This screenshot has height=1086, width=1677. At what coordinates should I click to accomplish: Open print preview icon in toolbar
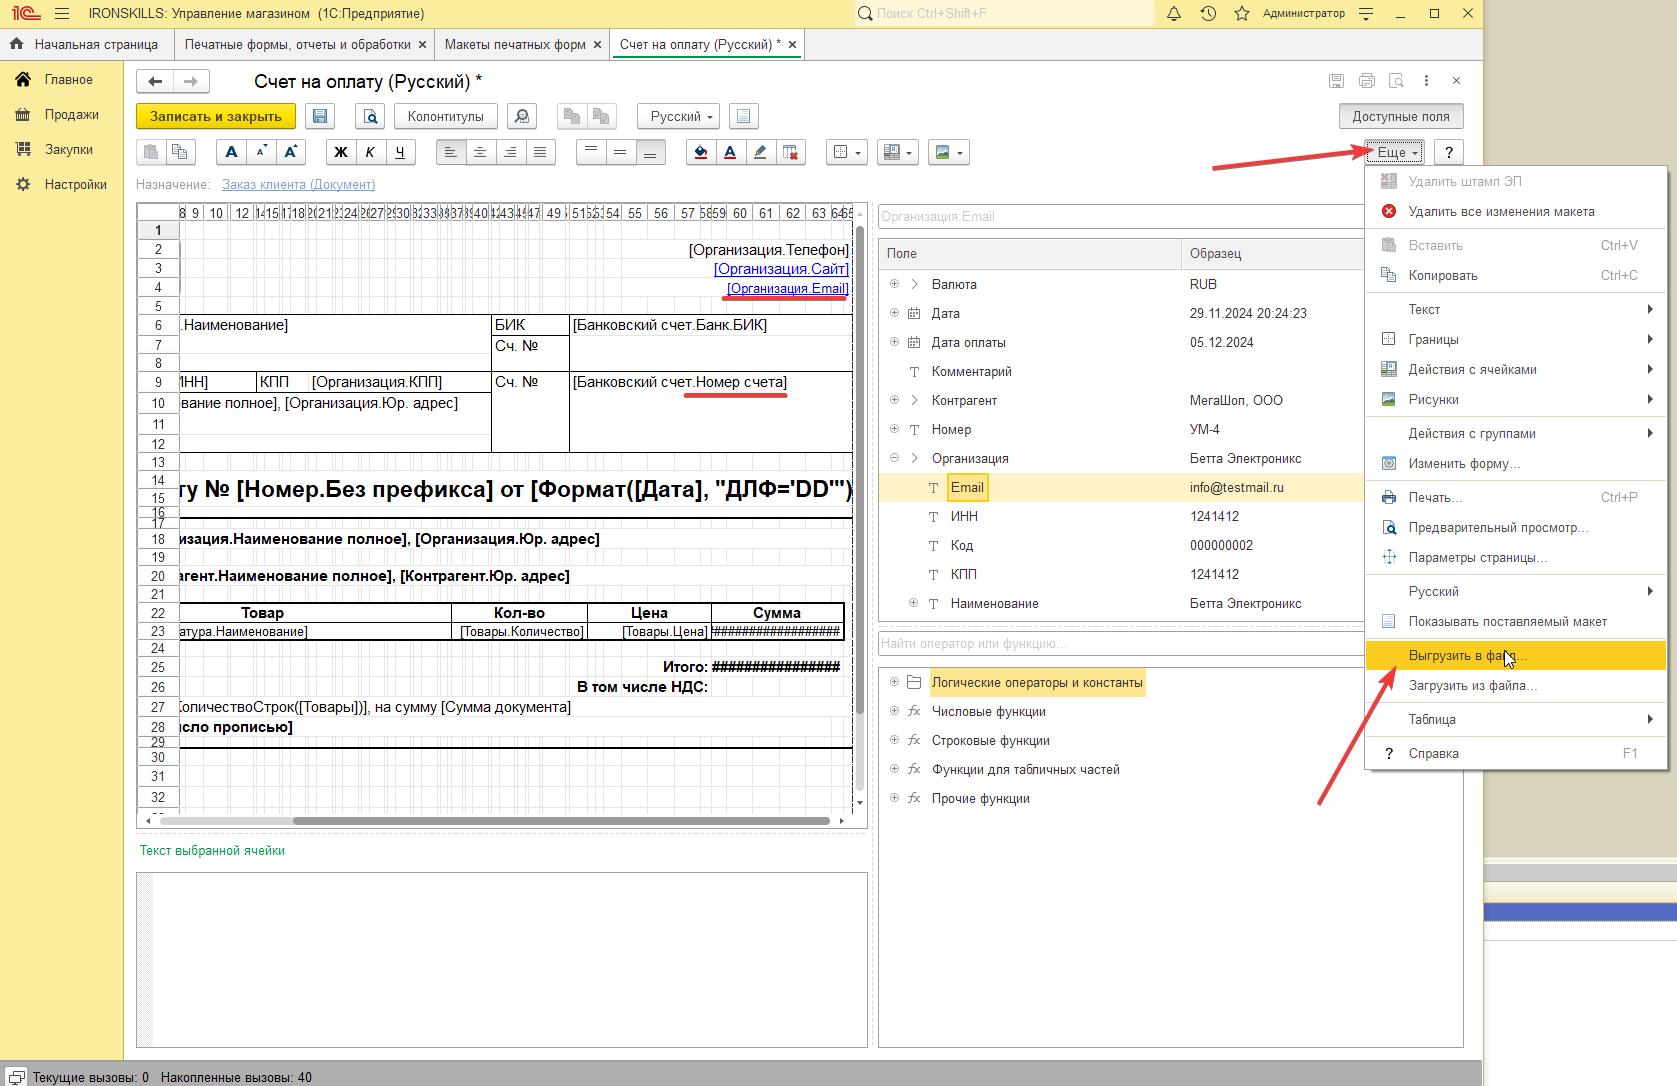[x=370, y=117]
